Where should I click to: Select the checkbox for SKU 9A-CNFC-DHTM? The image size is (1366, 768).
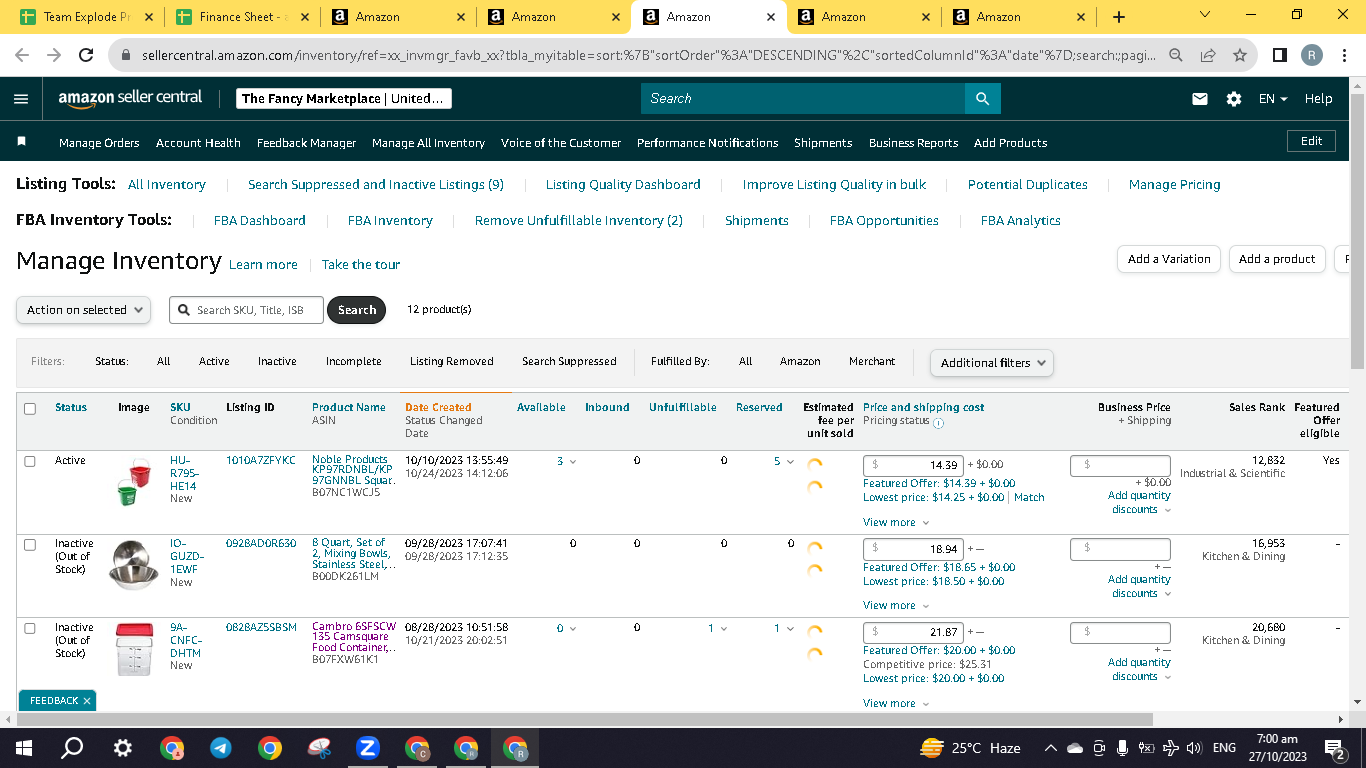pos(30,628)
